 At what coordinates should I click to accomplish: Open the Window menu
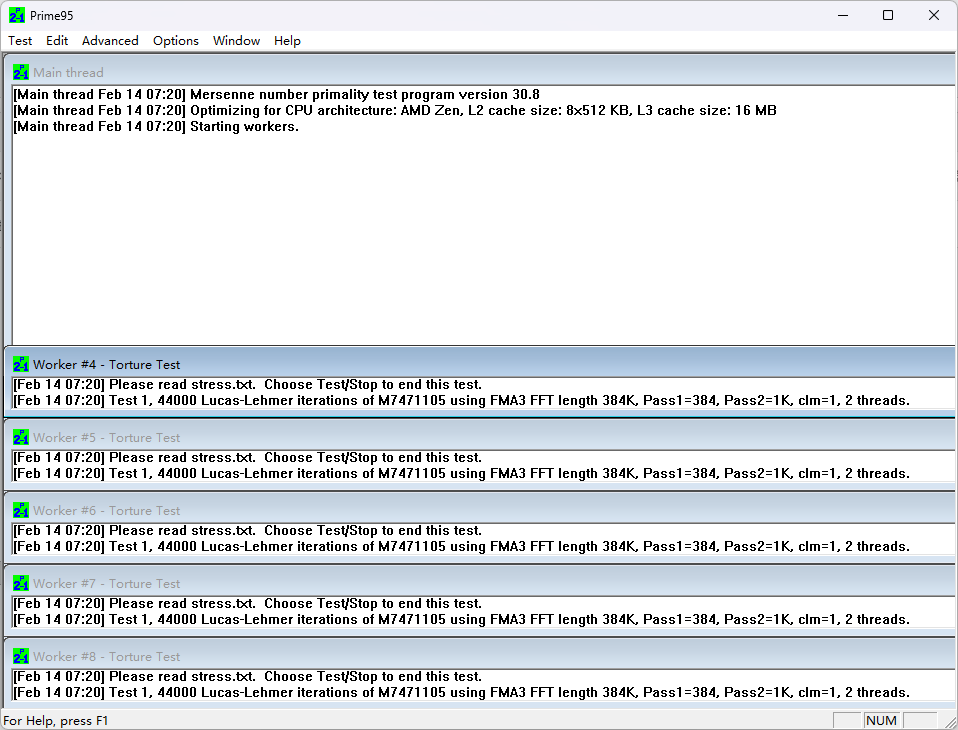pyautogui.click(x=236, y=41)
